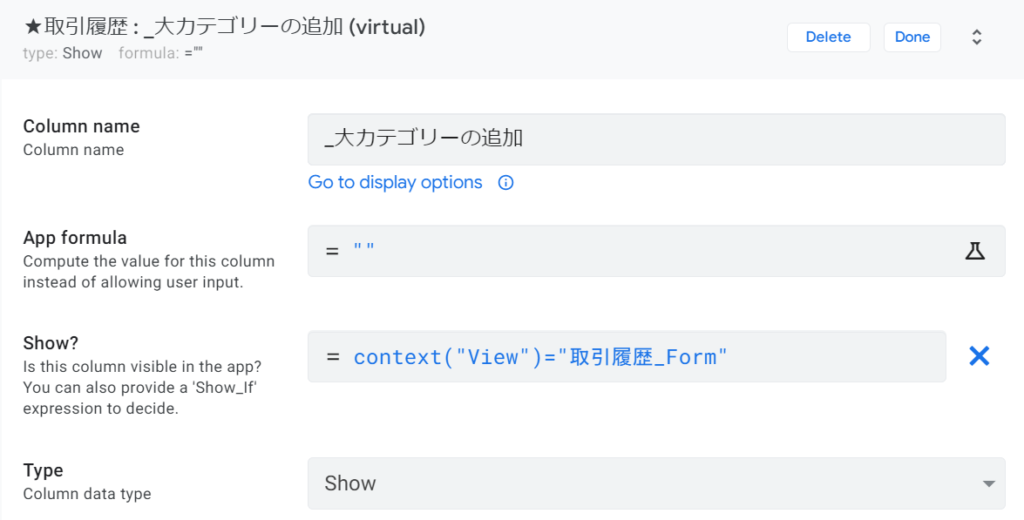
Task: Click the virtual column header title
Action: 225,28
